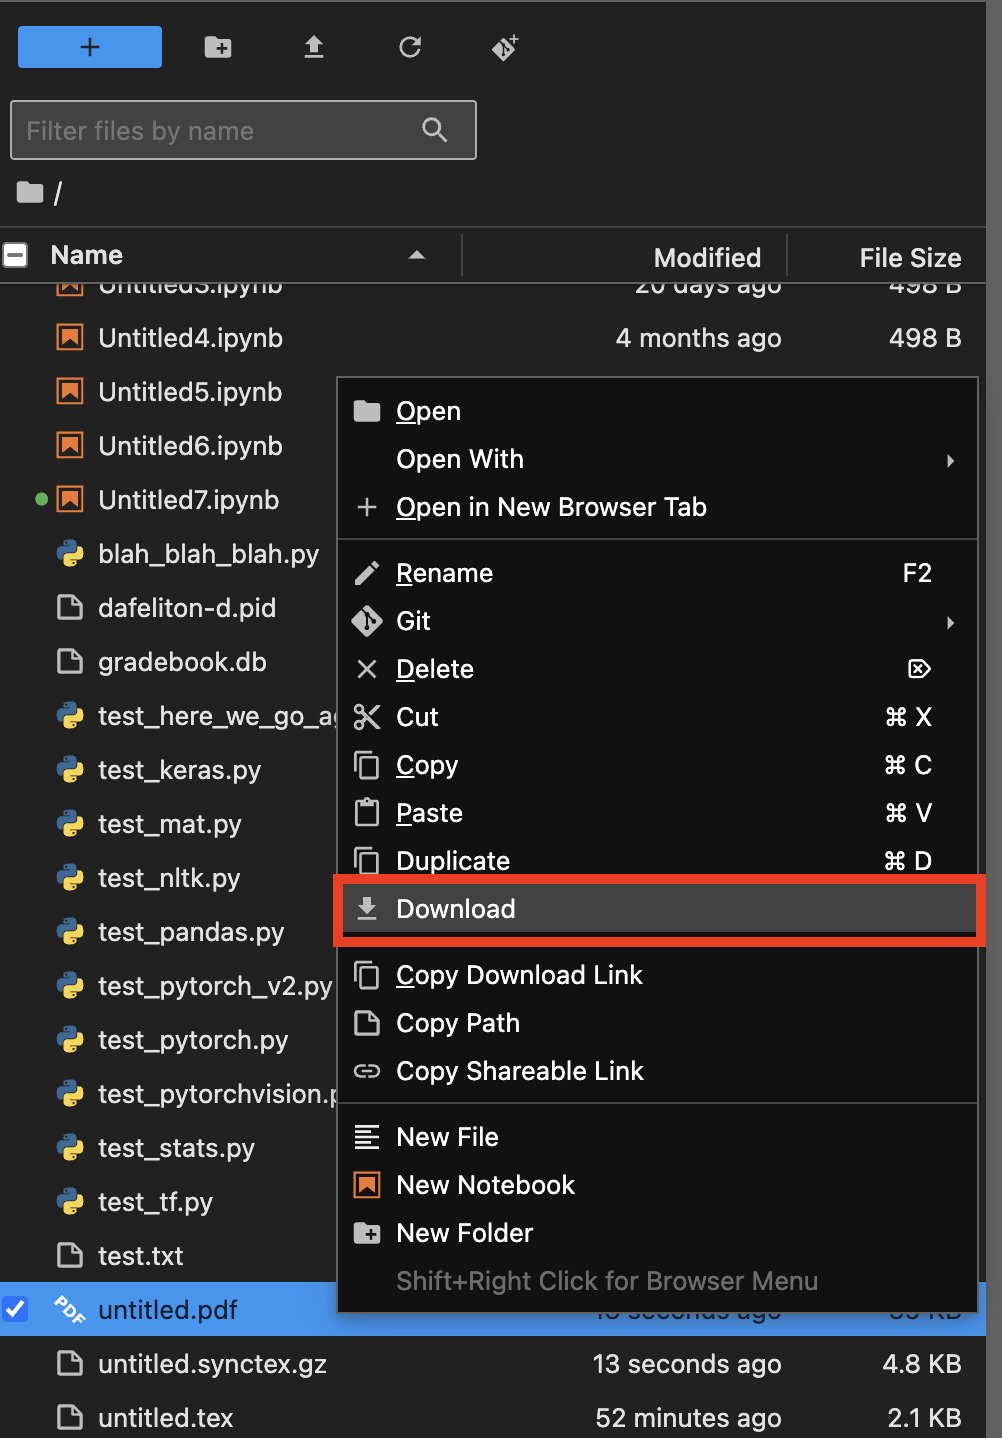Click the Git clone toolbar icon
This screenshot has width=1002, height=1438.
505,47
